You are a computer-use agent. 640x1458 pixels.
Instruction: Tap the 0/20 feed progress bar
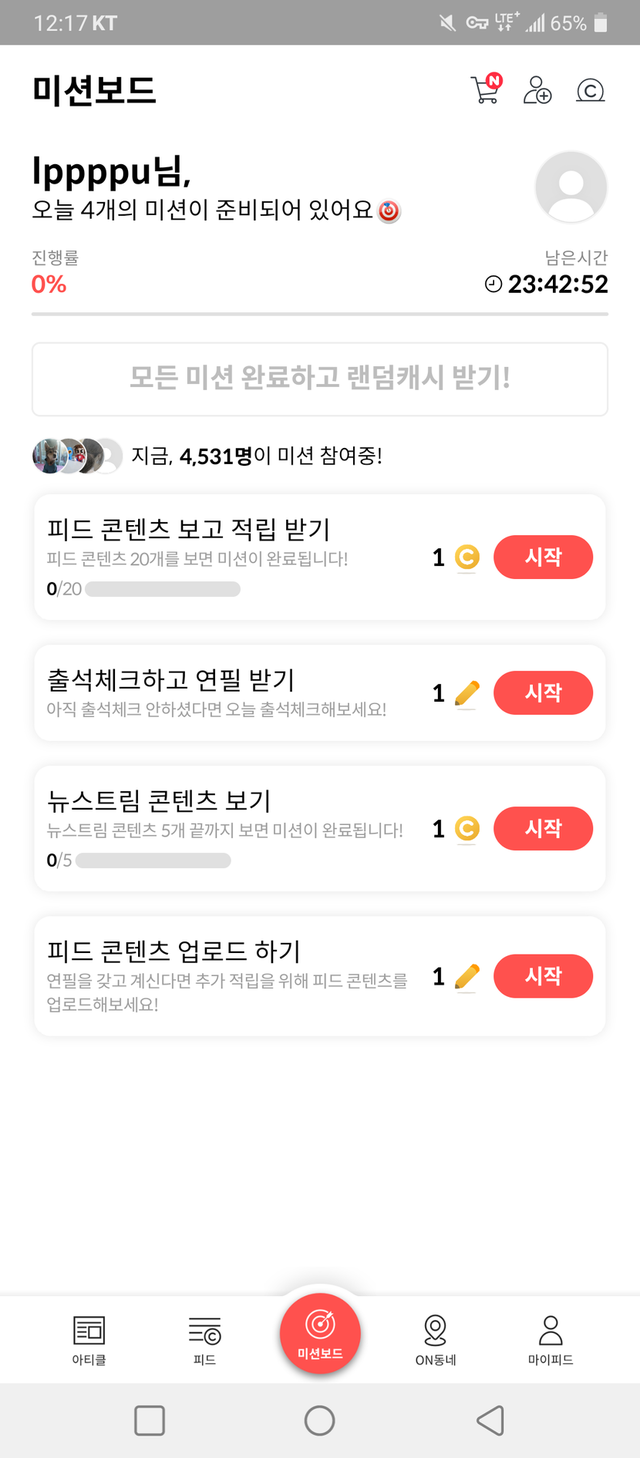[162, 589]
